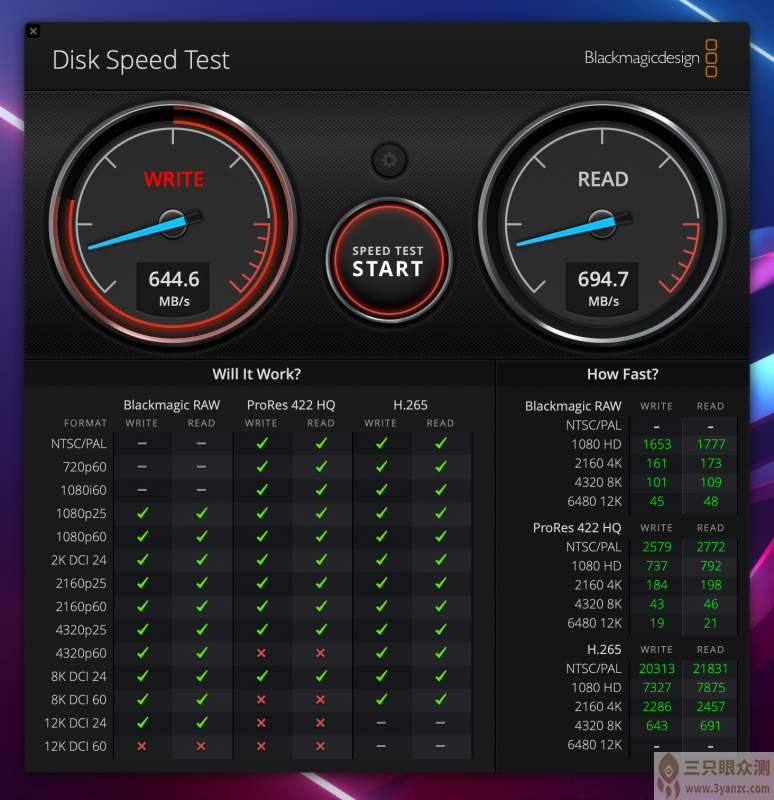Click the READ gauge speed readout 694.7
Image resolution: width=774 pixels, height=800 pixels.
click(603, 280)
